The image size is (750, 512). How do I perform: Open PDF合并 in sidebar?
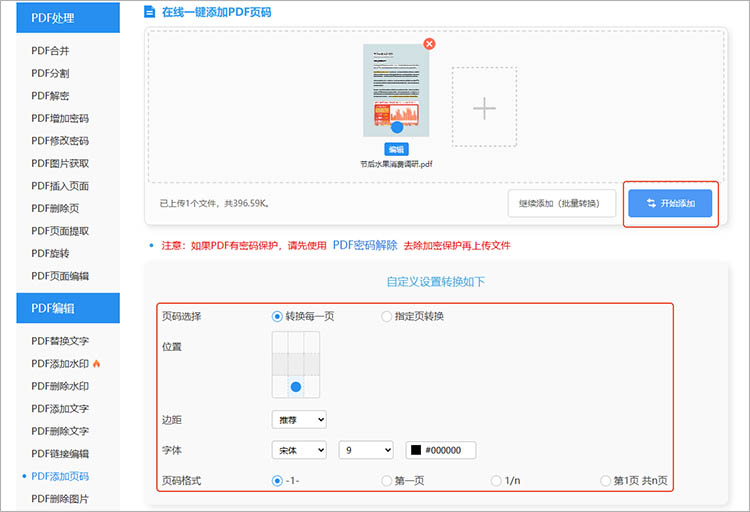tap(50, 51)
